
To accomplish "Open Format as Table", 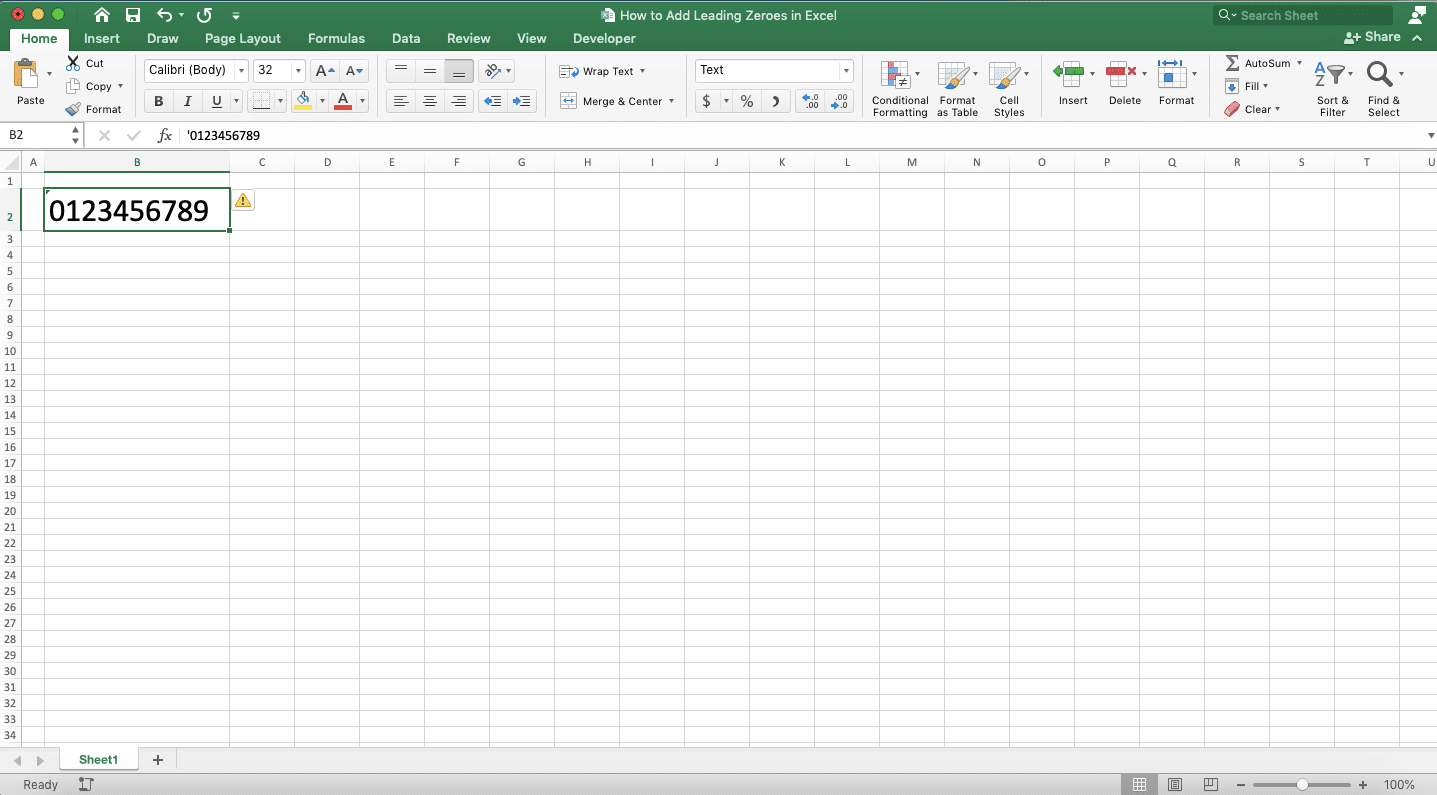I will [x=957, y=88].
